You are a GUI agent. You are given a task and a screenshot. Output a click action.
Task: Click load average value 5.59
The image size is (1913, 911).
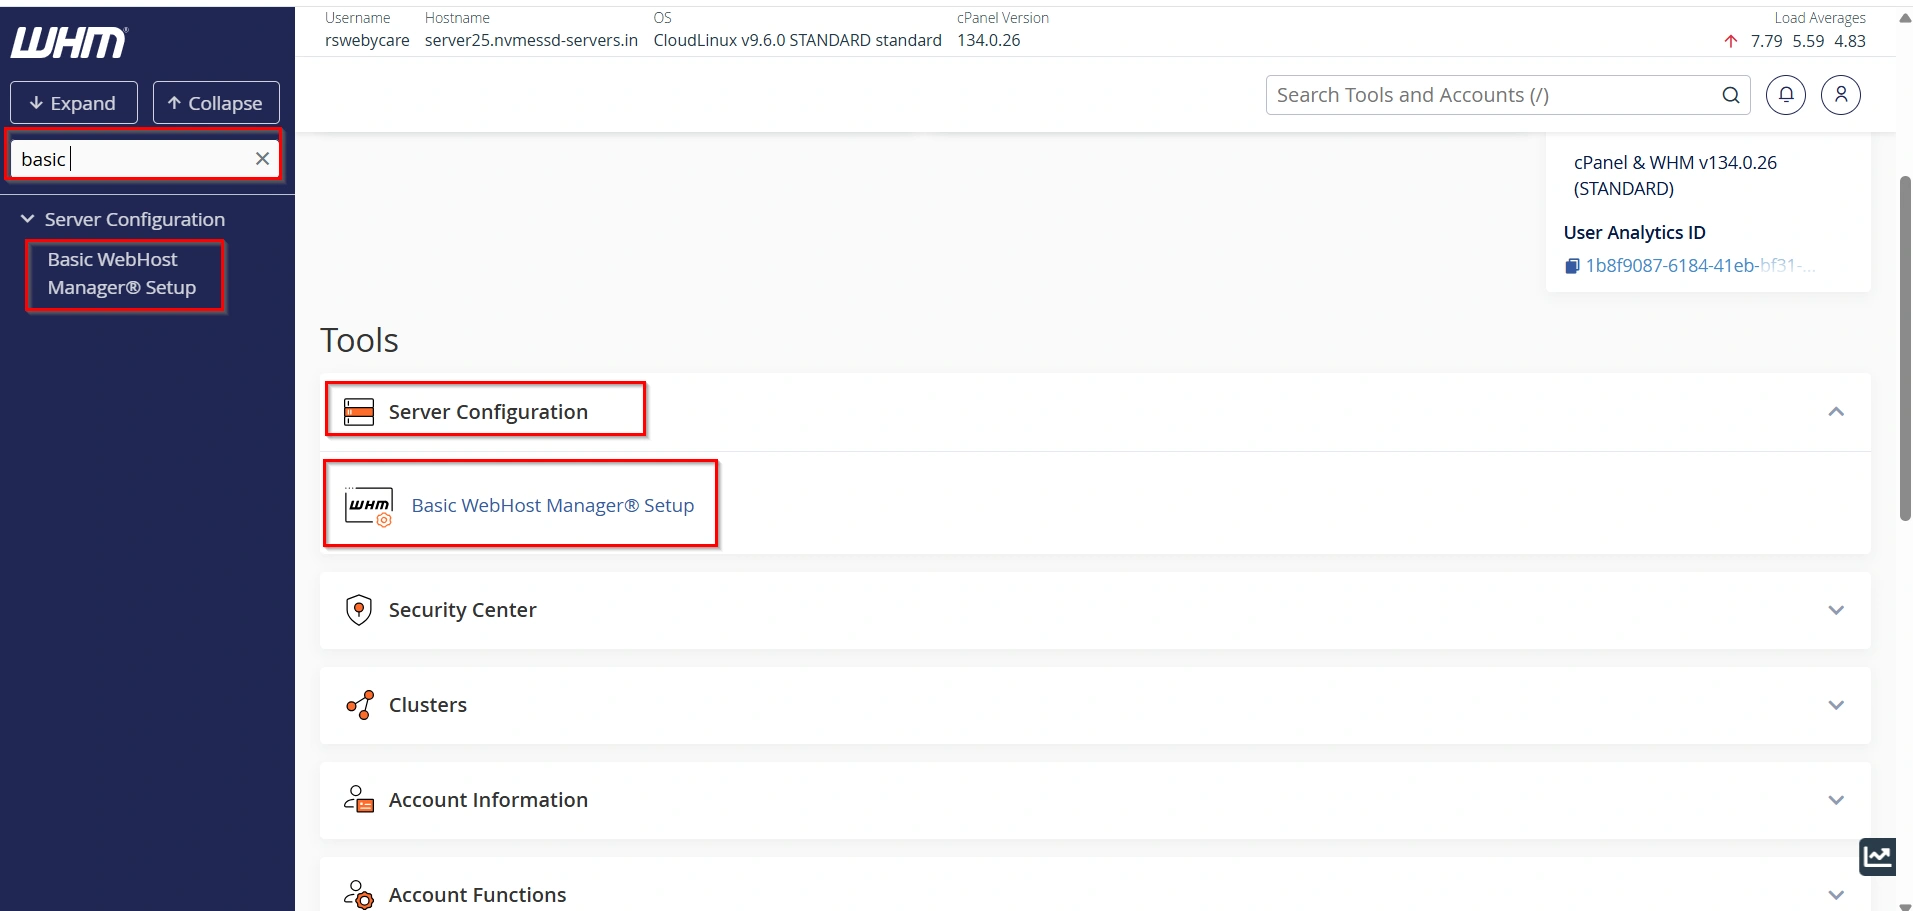[x=1808, y=41]
